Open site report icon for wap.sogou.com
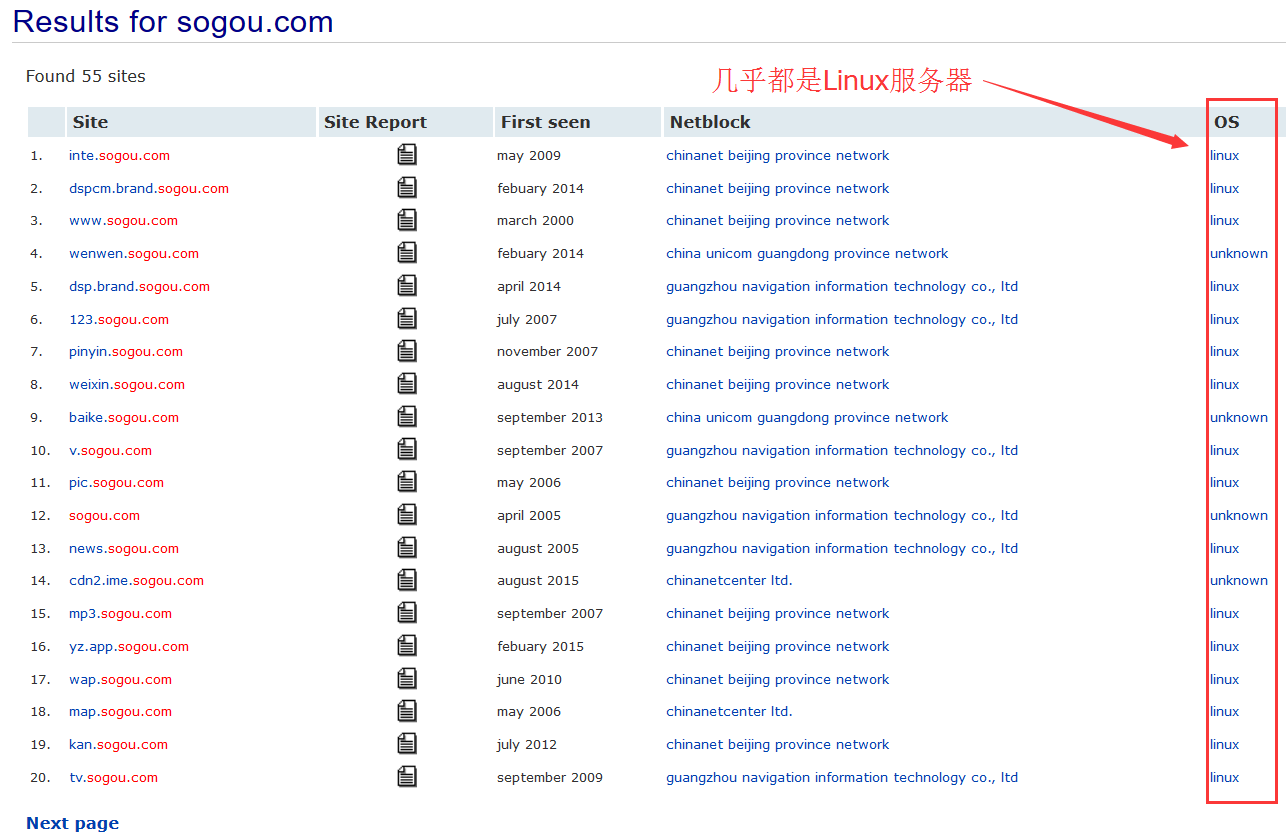 coord(407,679)
